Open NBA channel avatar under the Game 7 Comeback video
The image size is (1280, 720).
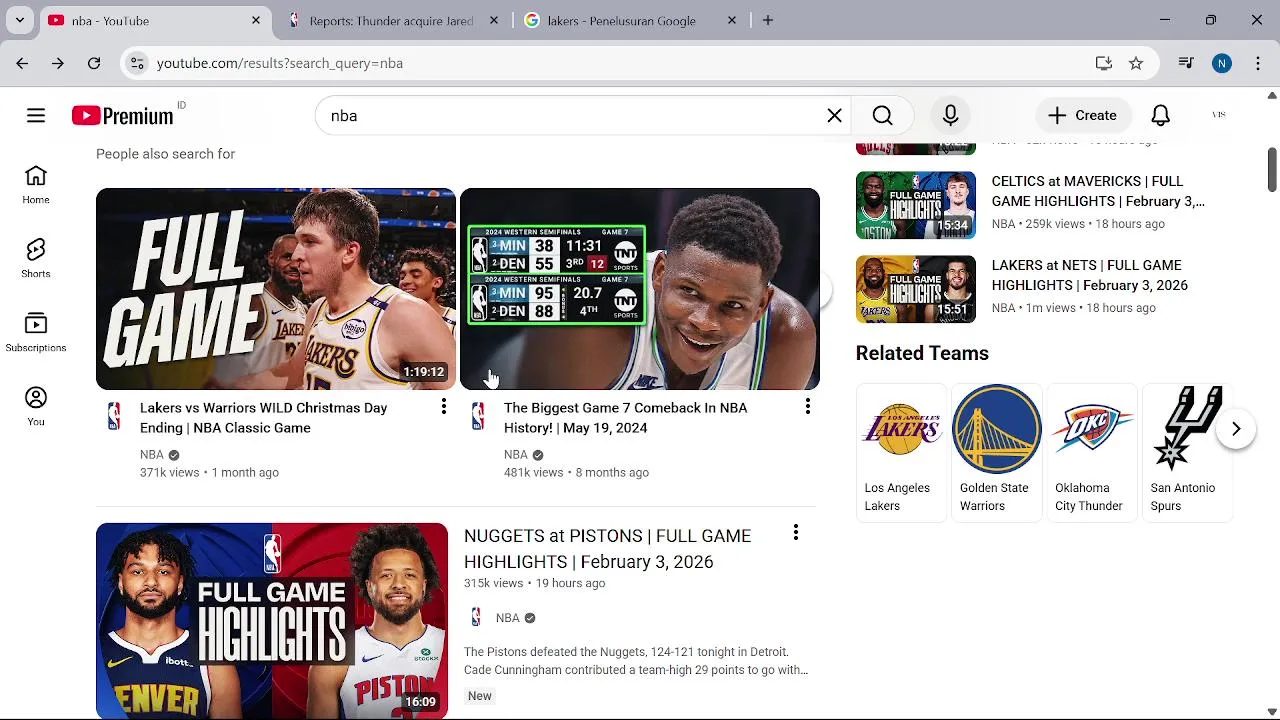478,416
